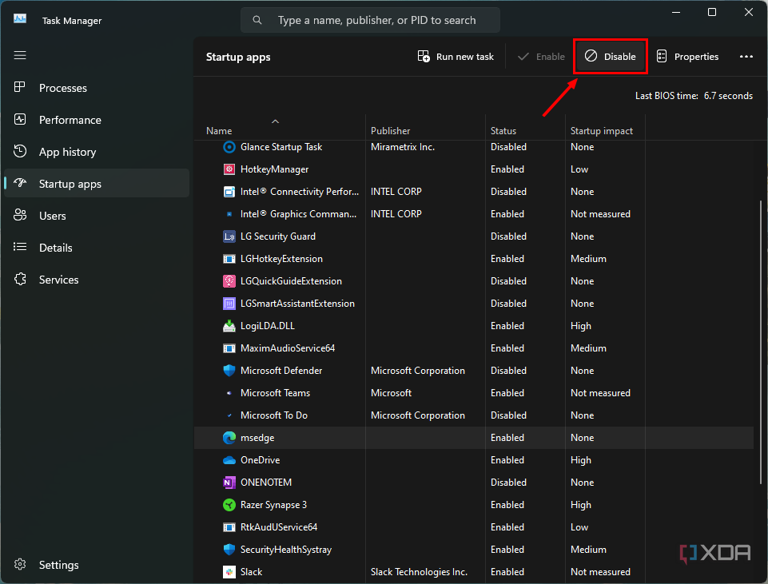Viewport: 768px width, 584px height.
Task: Go to the Users page
Action: [x=97, y=216]
